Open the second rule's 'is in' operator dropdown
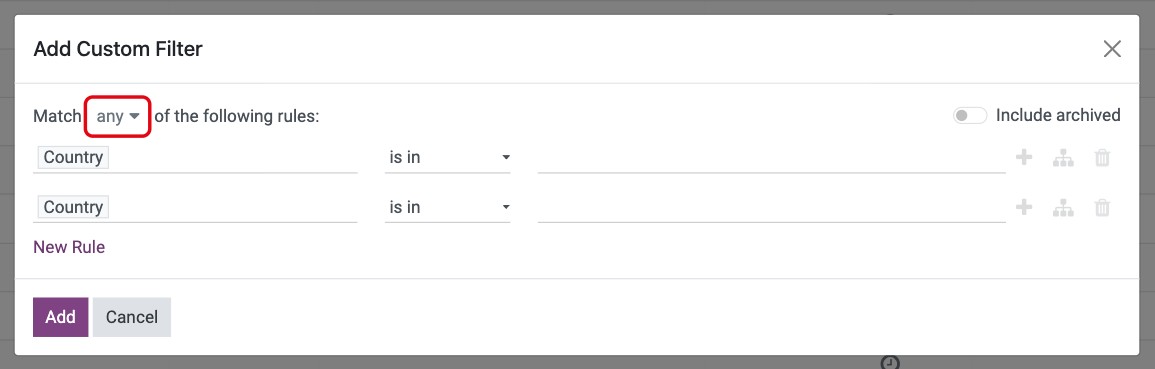 click(x=448, y=208)
